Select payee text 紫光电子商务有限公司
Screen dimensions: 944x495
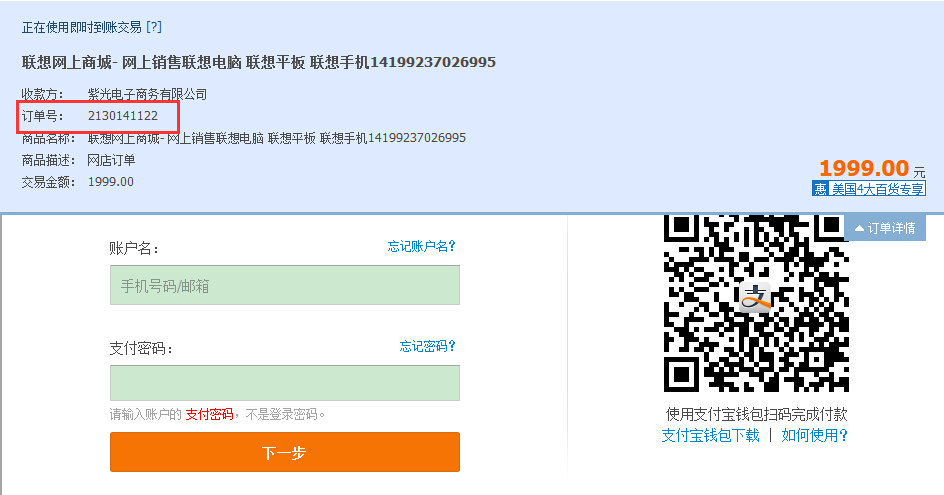tap(148, 94)
